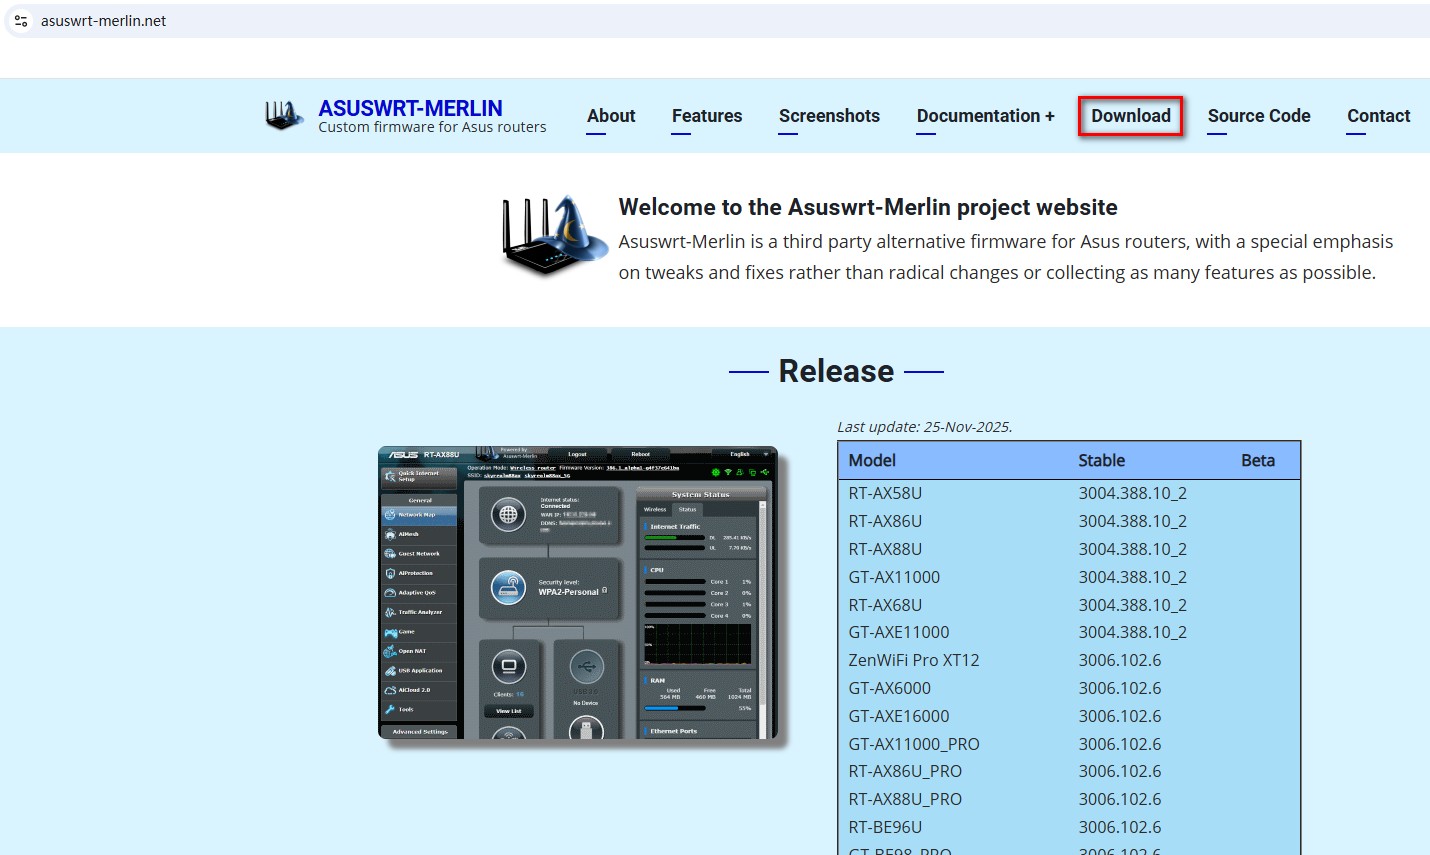This screenshot has width=1430, height=855.
Task: Click the RT-AX88U interface screenshot thumbnail
Action: pyautogui.click(x=578, y=593)
